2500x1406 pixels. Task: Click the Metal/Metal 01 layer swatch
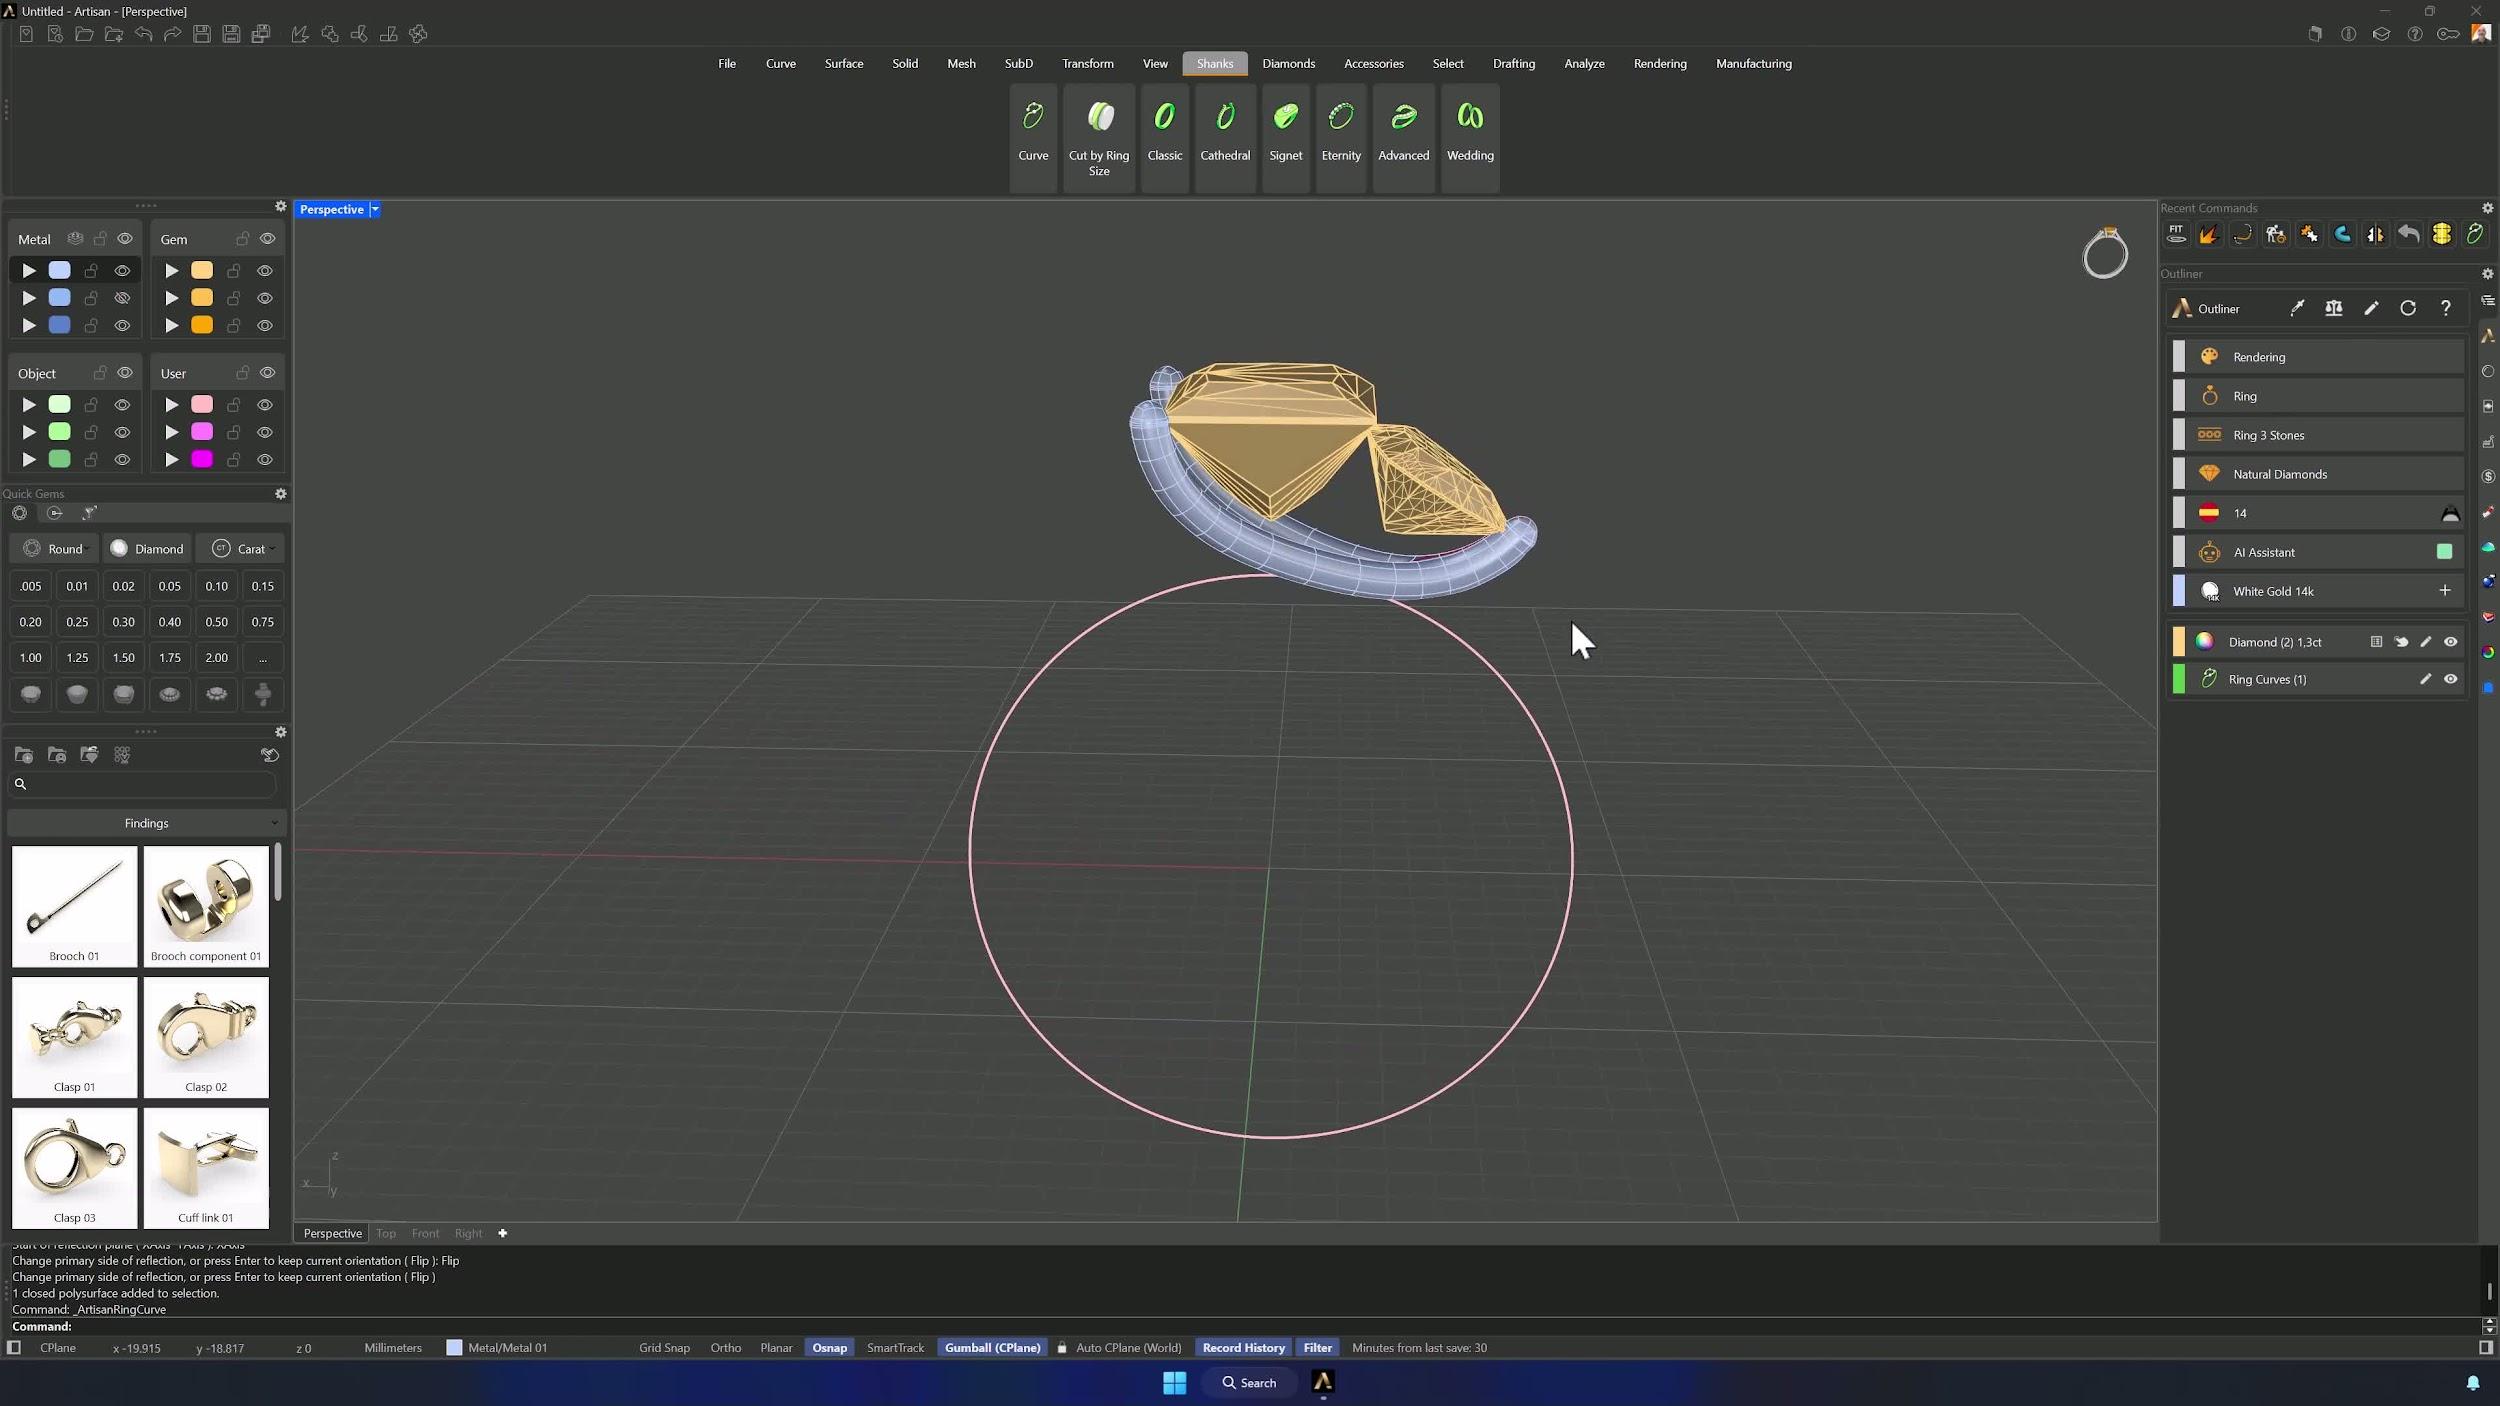(x=454, y=1348)
